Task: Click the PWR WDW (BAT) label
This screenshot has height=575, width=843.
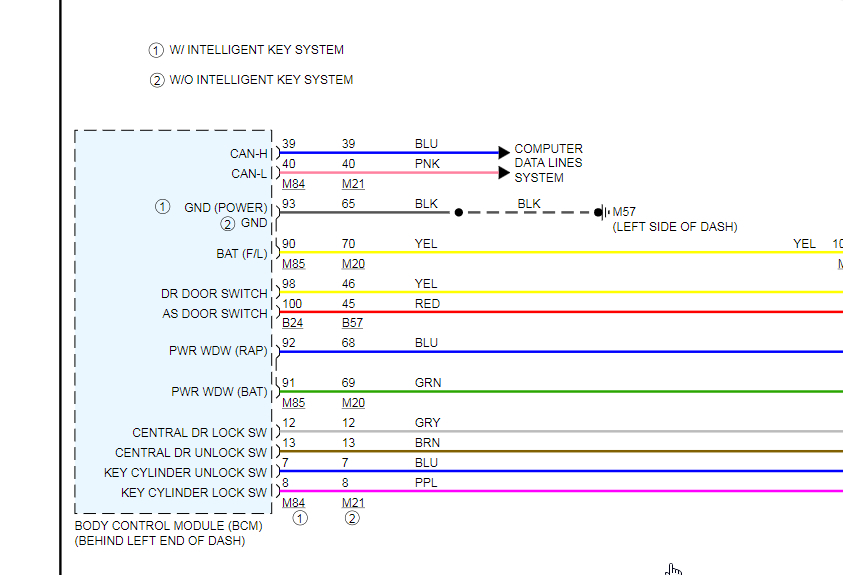Action: click(x=219, y=392)
